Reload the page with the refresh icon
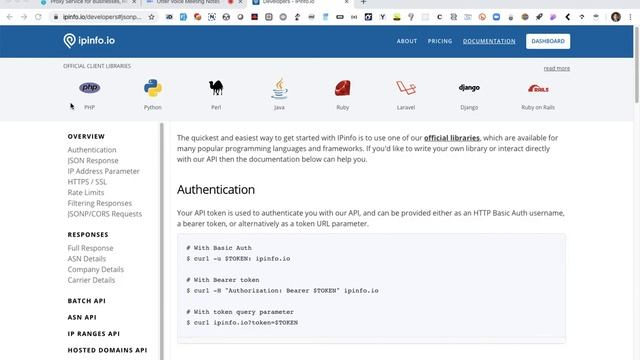 [38, 17]
